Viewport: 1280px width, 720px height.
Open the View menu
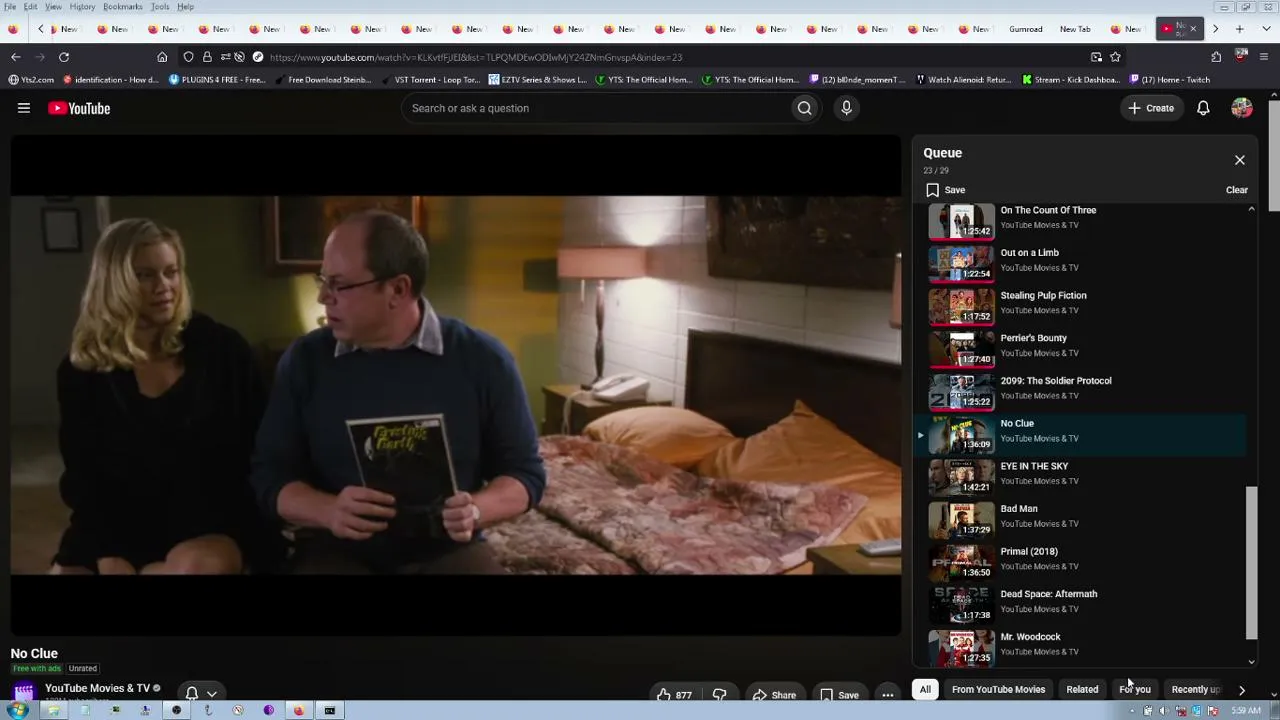click(53, 7)
